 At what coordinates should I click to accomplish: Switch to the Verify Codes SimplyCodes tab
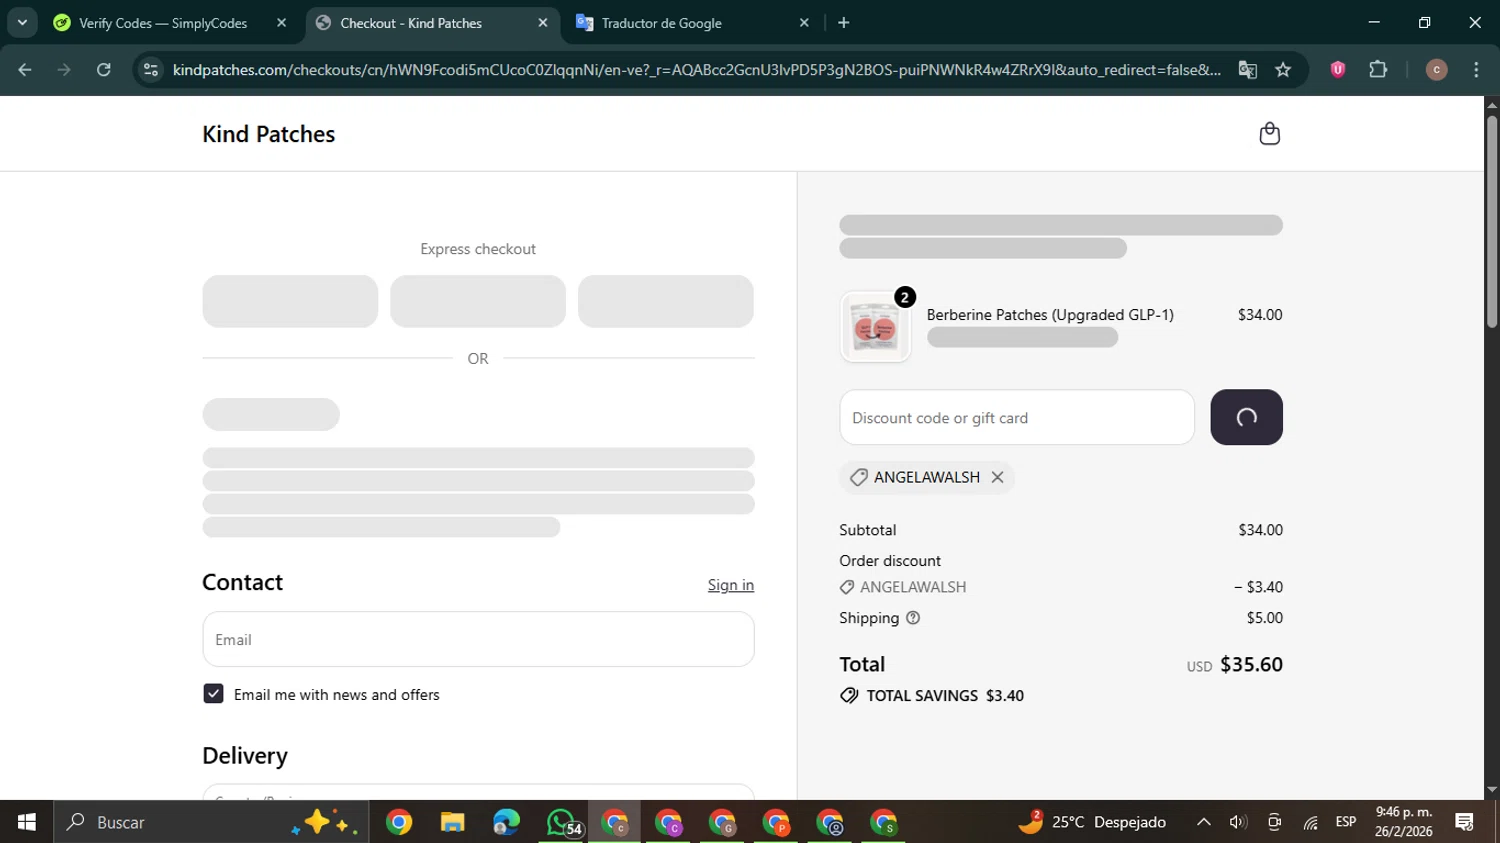click(x=163, y=23)
